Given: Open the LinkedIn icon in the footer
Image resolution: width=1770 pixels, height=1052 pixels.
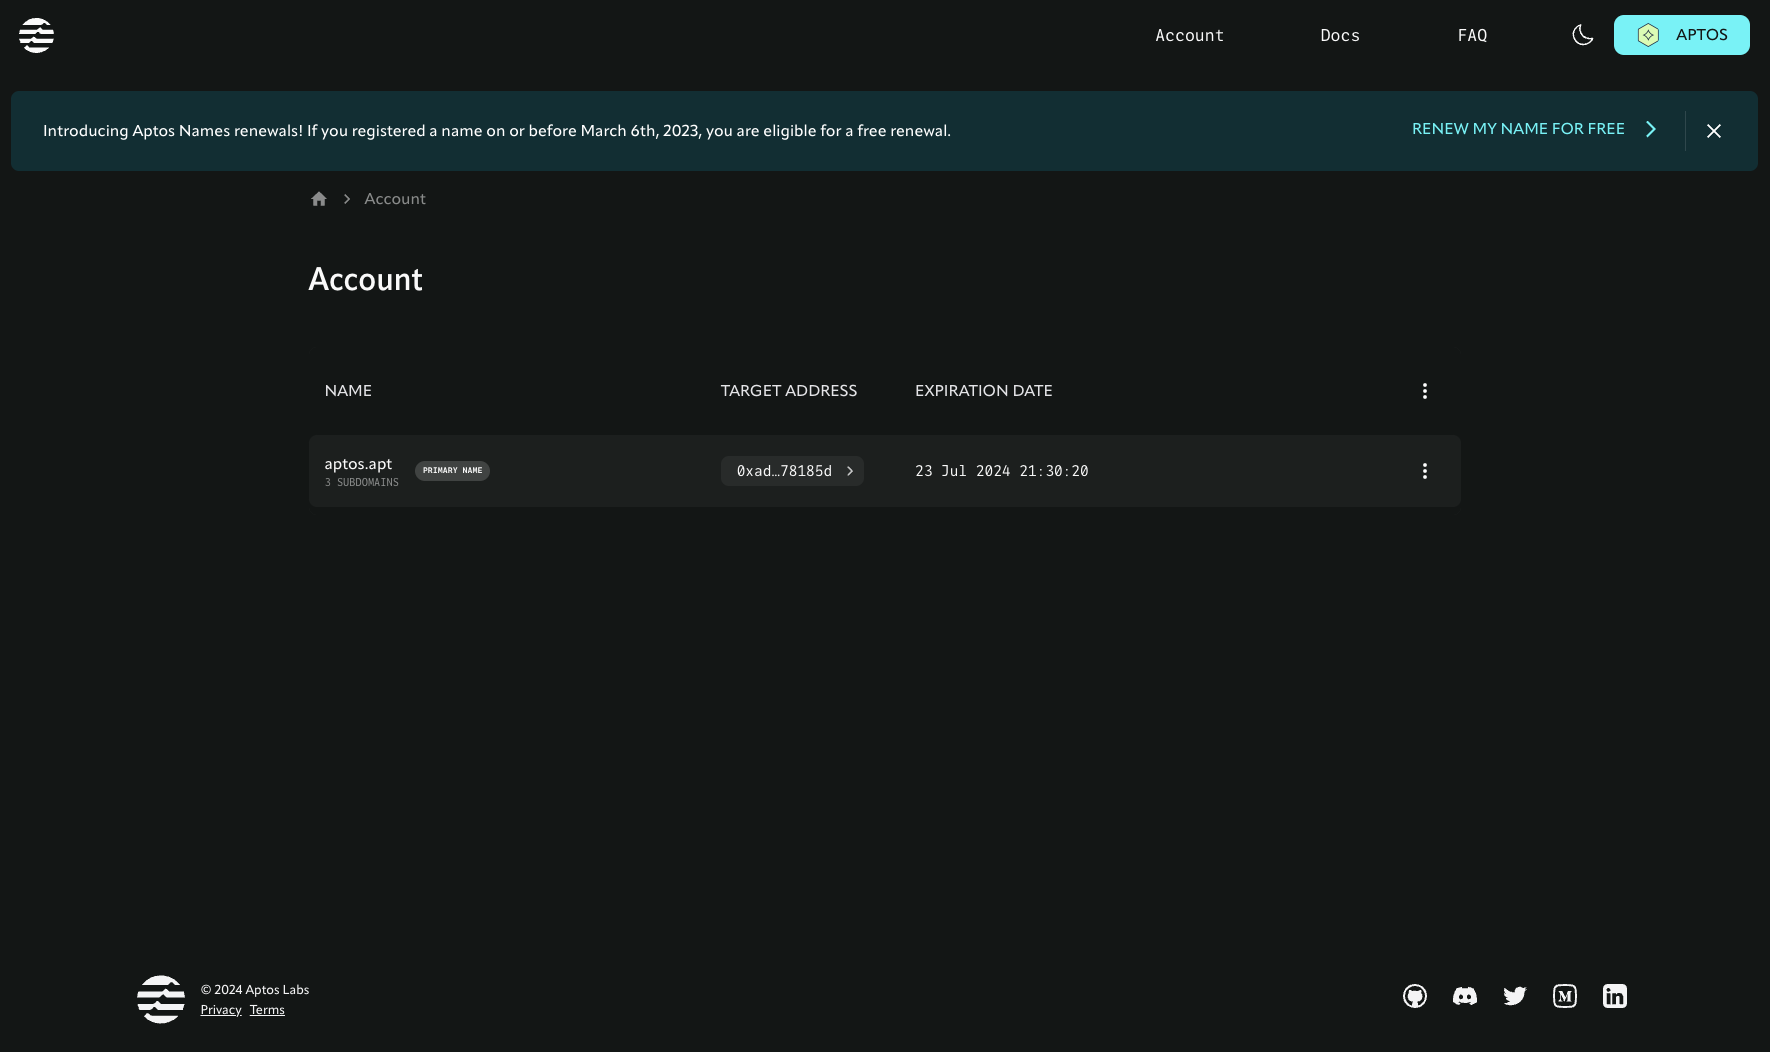Looking at the screenshot, I should tap(1614, 996).
